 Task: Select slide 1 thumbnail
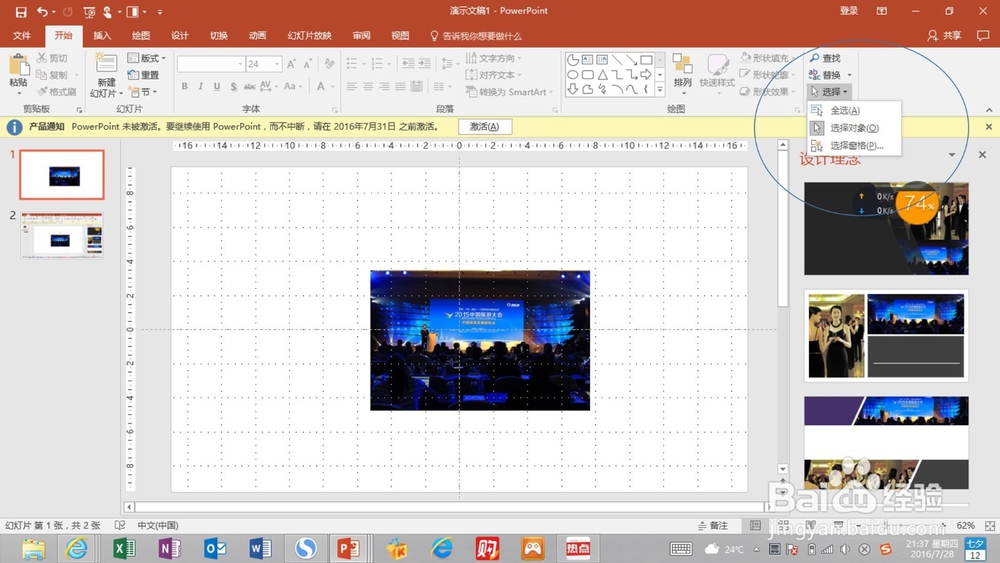pyautogui.click(x=62, y=175)
